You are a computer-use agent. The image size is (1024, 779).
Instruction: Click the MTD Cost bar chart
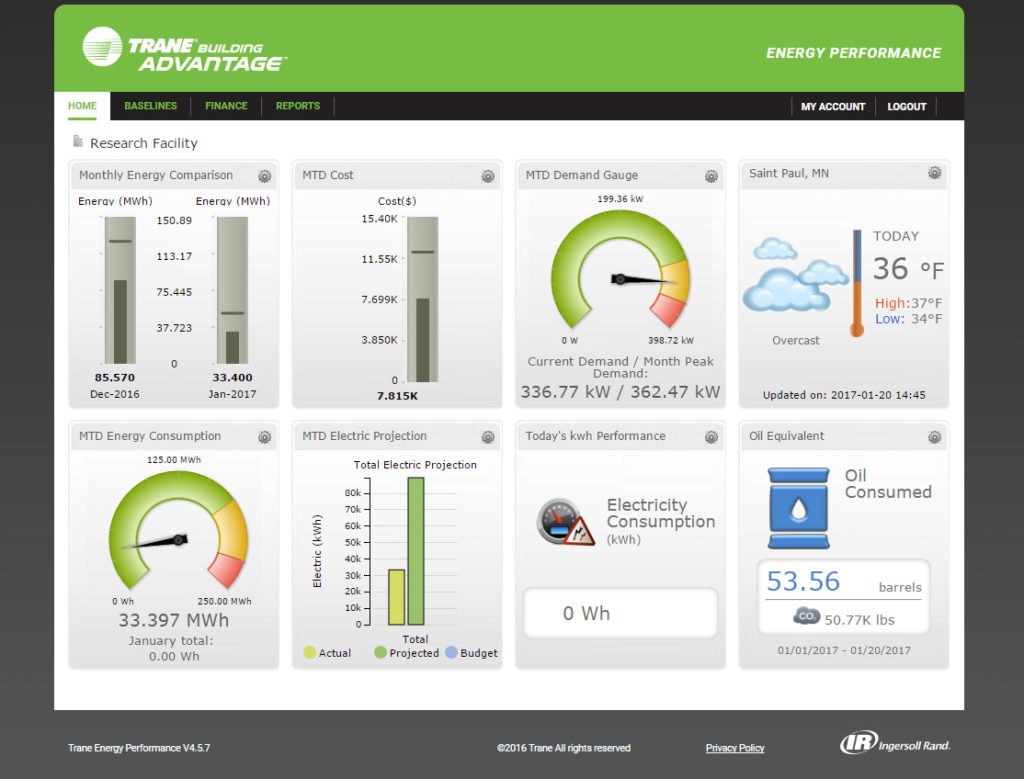click(423, 299)
